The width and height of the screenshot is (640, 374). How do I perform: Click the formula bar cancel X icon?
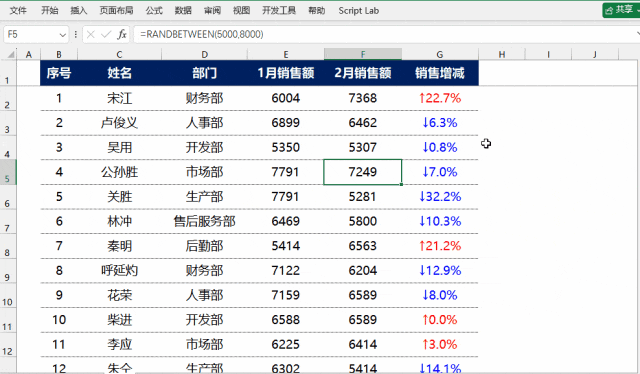pos(91,34)
